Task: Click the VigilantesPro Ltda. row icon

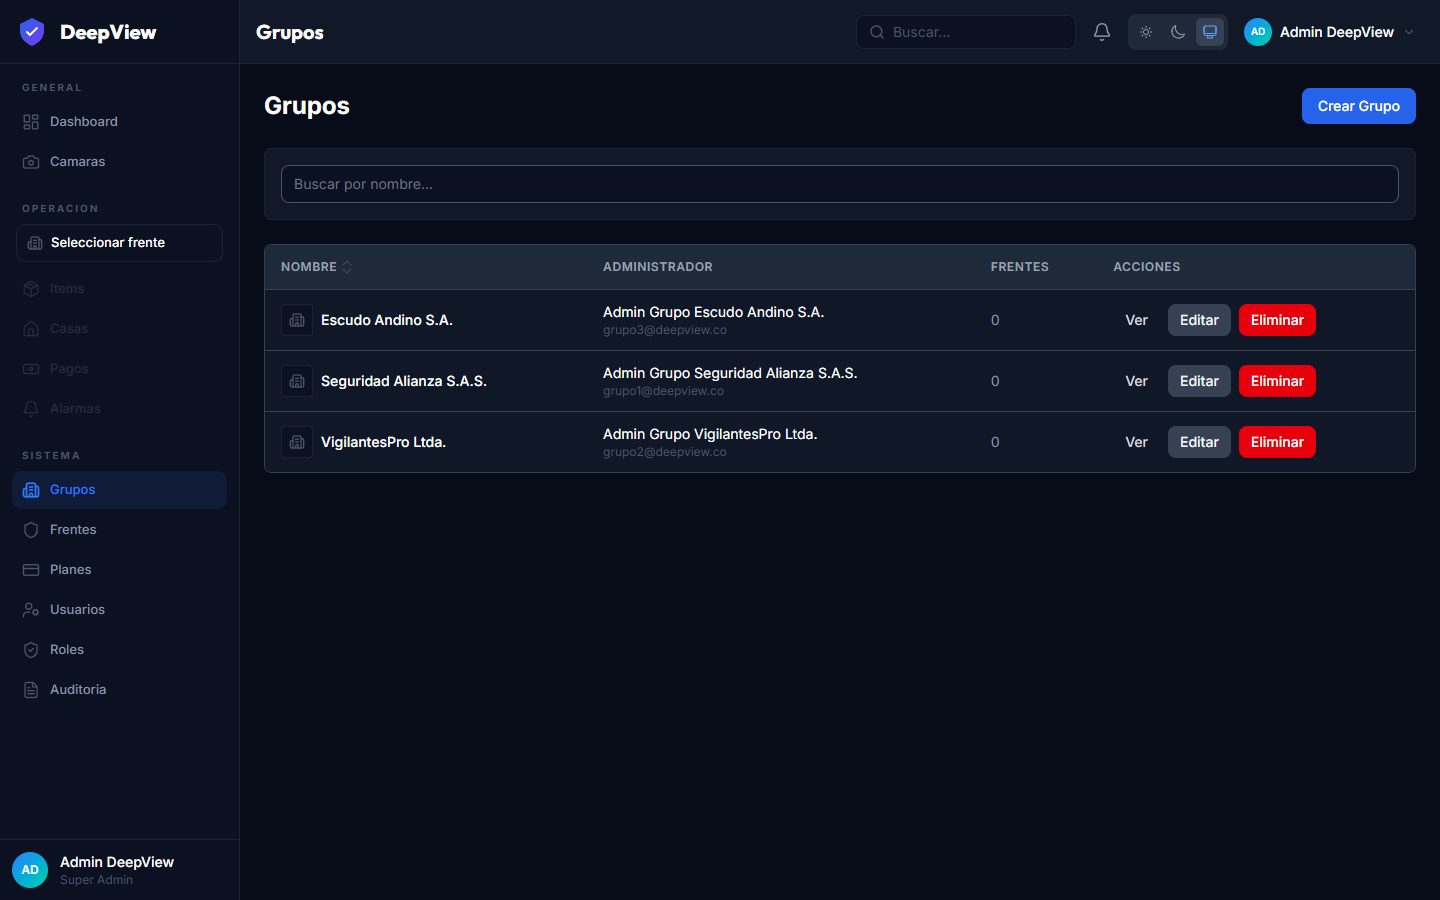Action: click(297, 442)
